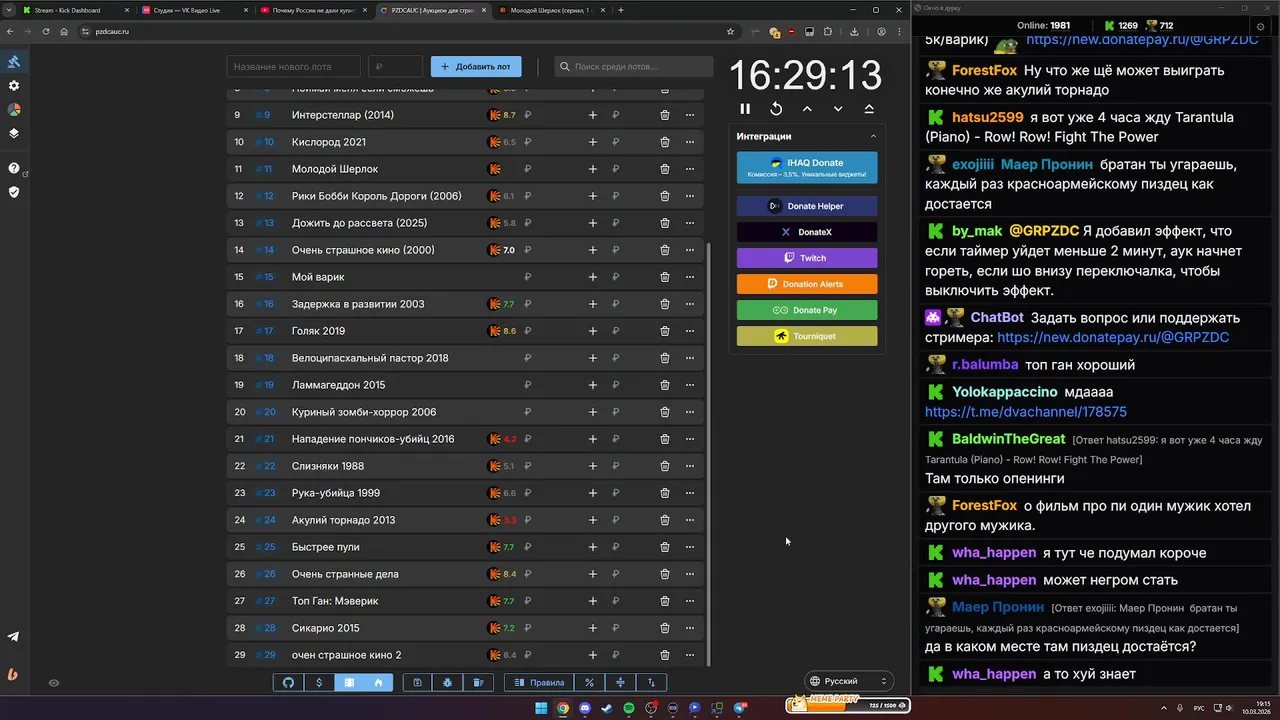The image size is (1280, 720).
Task: Click the sort arrows icon in bottom toolbar
Action: click(651, 683)
